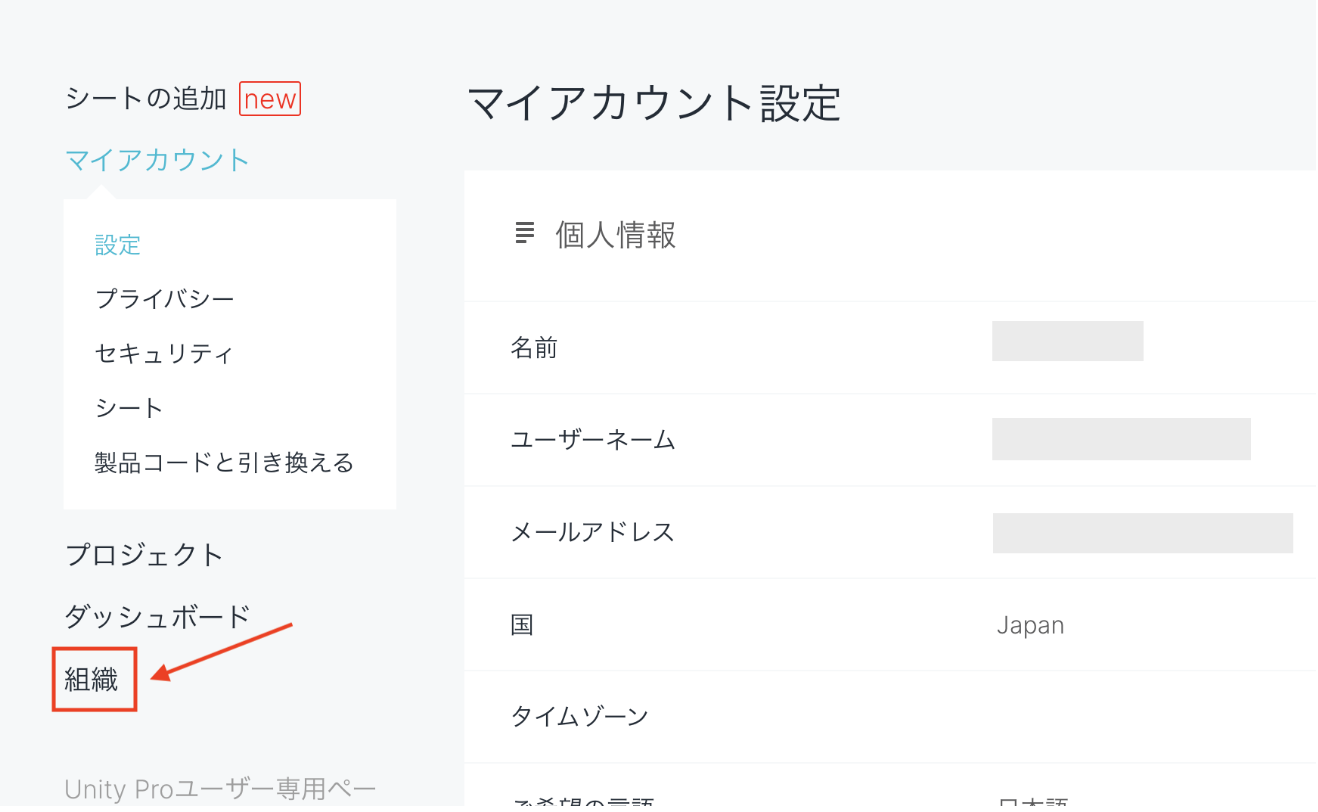Viewport: 1318px width, 812px height.
Task: Click the blurred ユーザーネーム value field
Action: [1120, 439]
